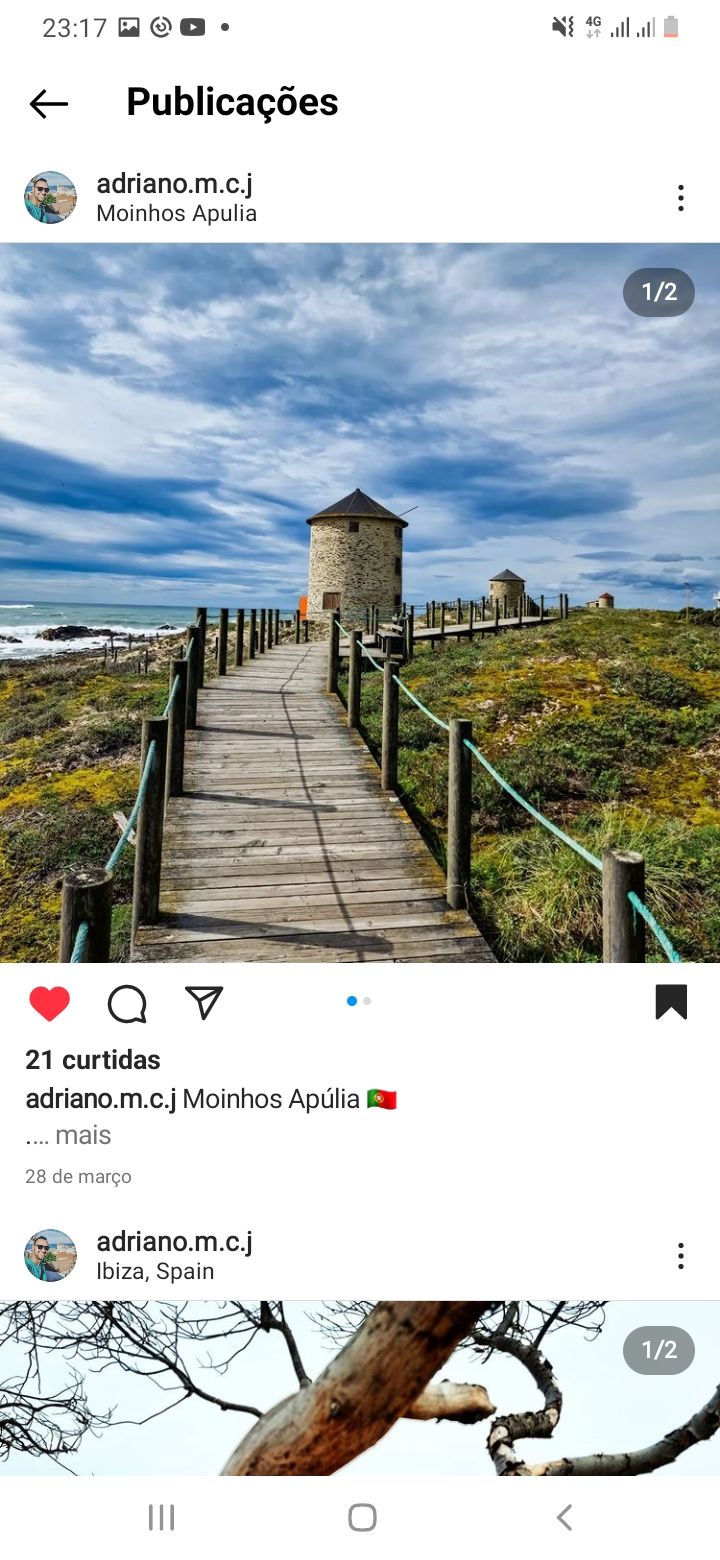Image resolution: width=720 pixels, height=1560 pixels.
Task: Open options menu for Moinhos Apulia post
Action: tap(681, 198)
